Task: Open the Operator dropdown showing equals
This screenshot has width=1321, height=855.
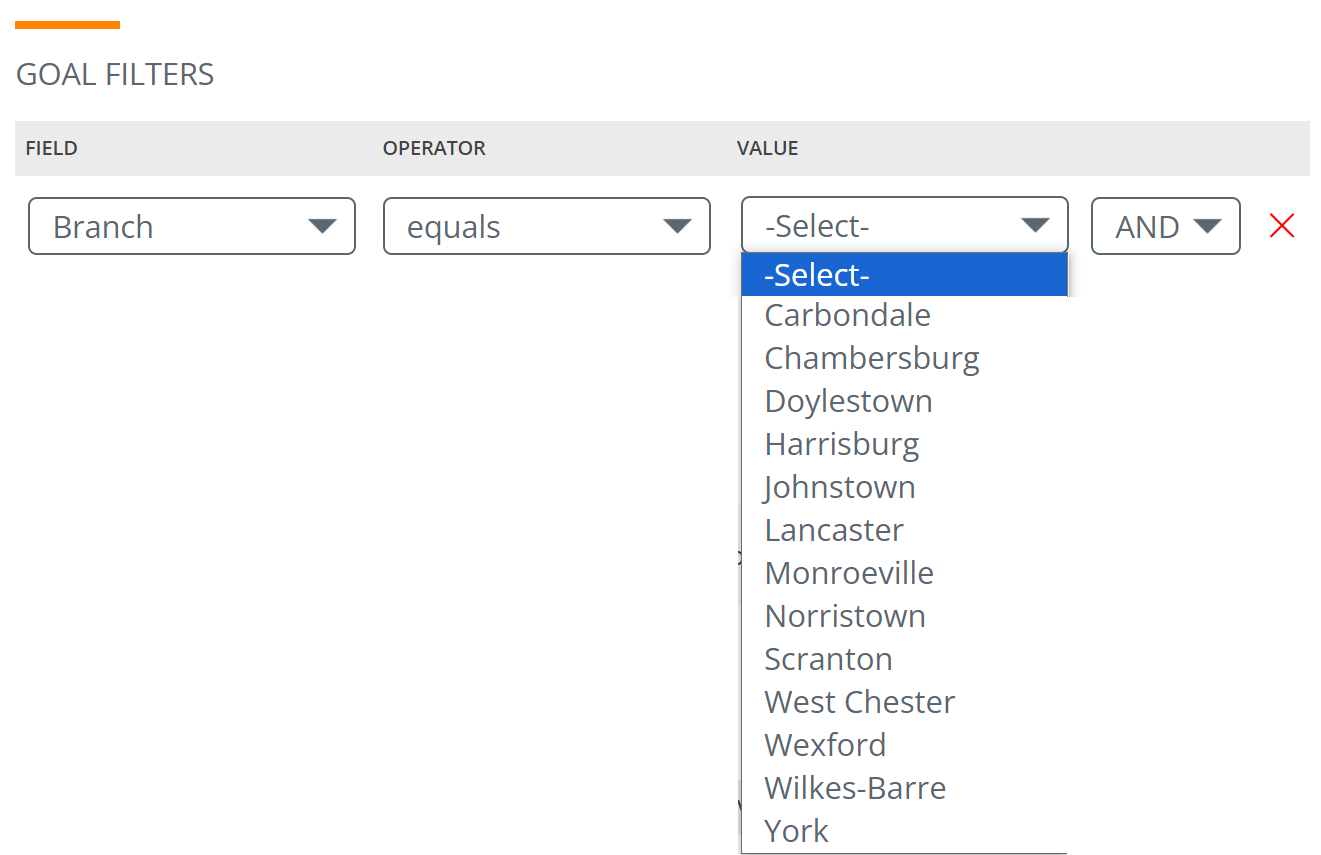Action: point(547,226)
